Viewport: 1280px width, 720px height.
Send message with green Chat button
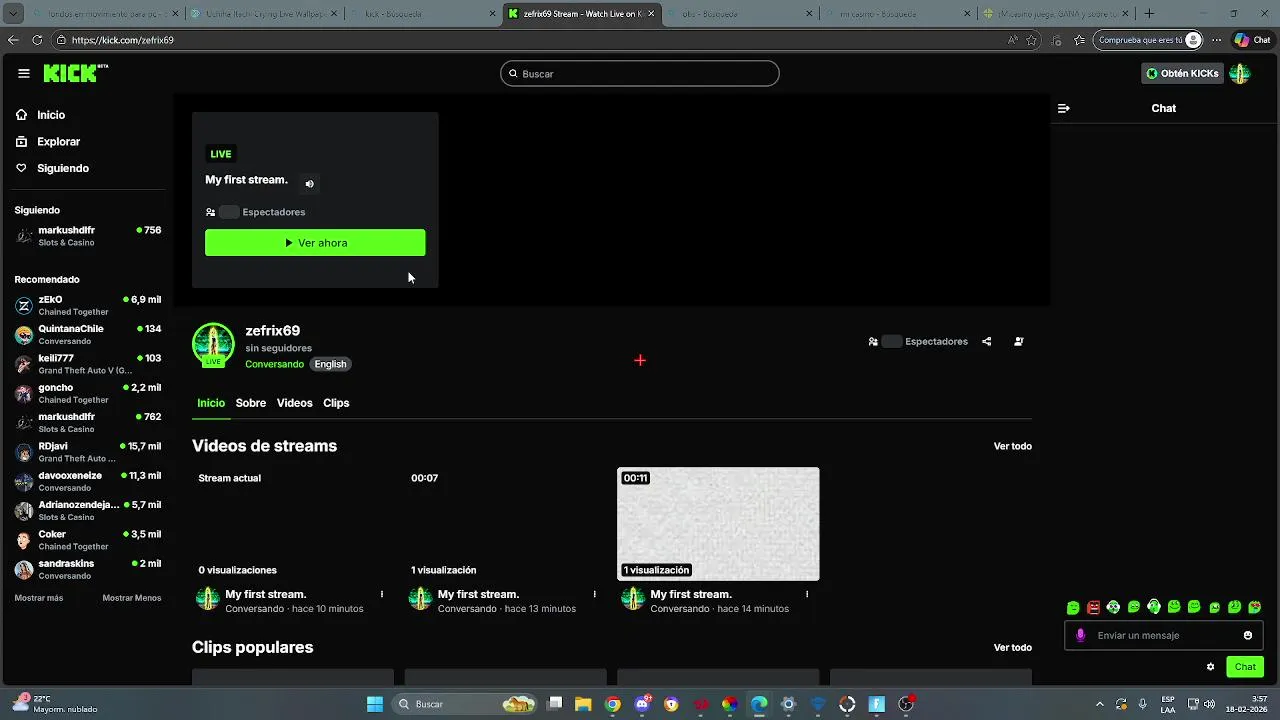click(x=1245, y=667)
